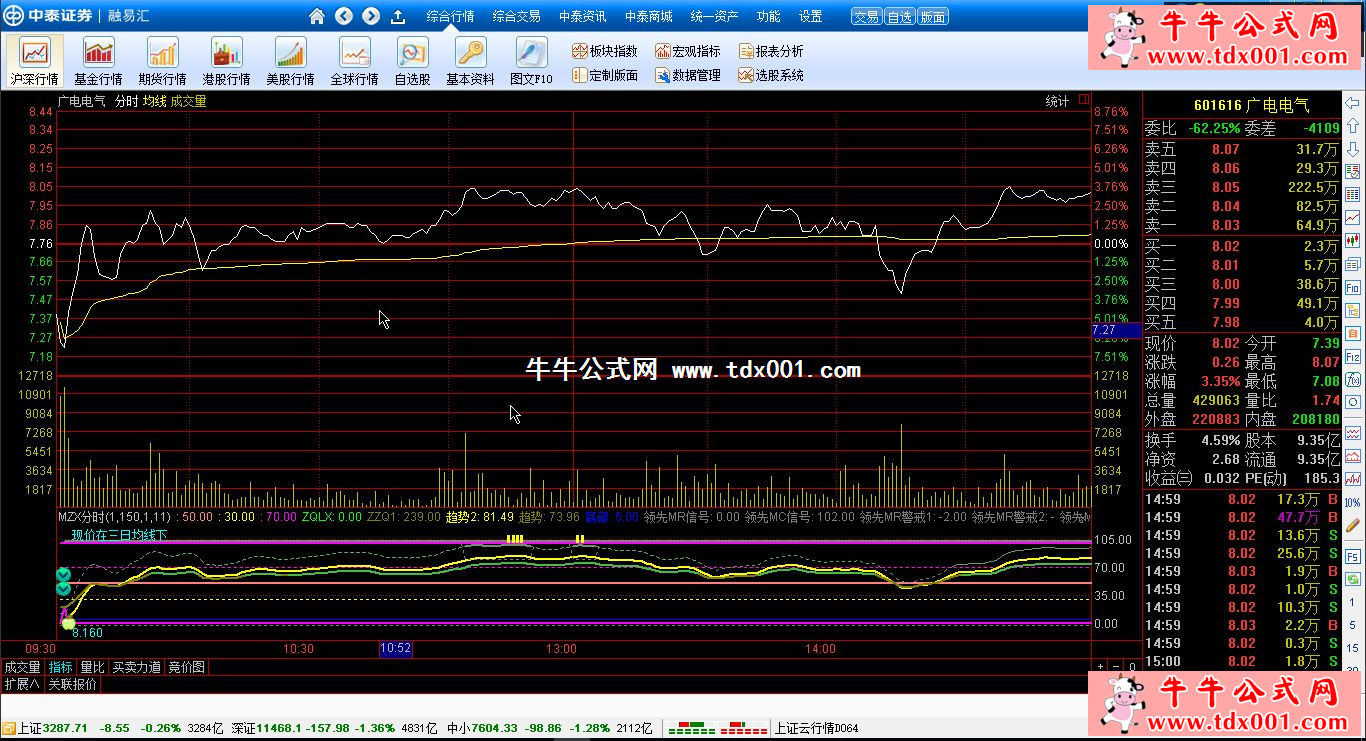Image resolution: width=1366 pixels, height=741 pixels.
Task: Open the 全球行情 global quotes icon
Action: pyautogui.click(x=354, y=61)
